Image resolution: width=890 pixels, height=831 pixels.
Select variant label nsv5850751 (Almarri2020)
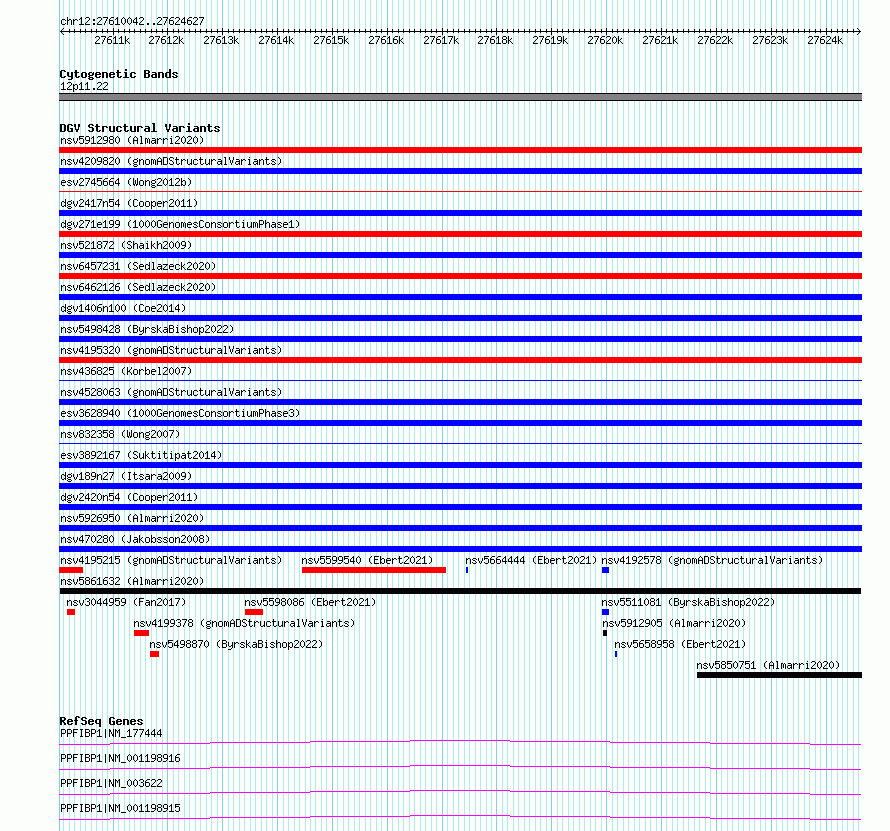[768, 665]
